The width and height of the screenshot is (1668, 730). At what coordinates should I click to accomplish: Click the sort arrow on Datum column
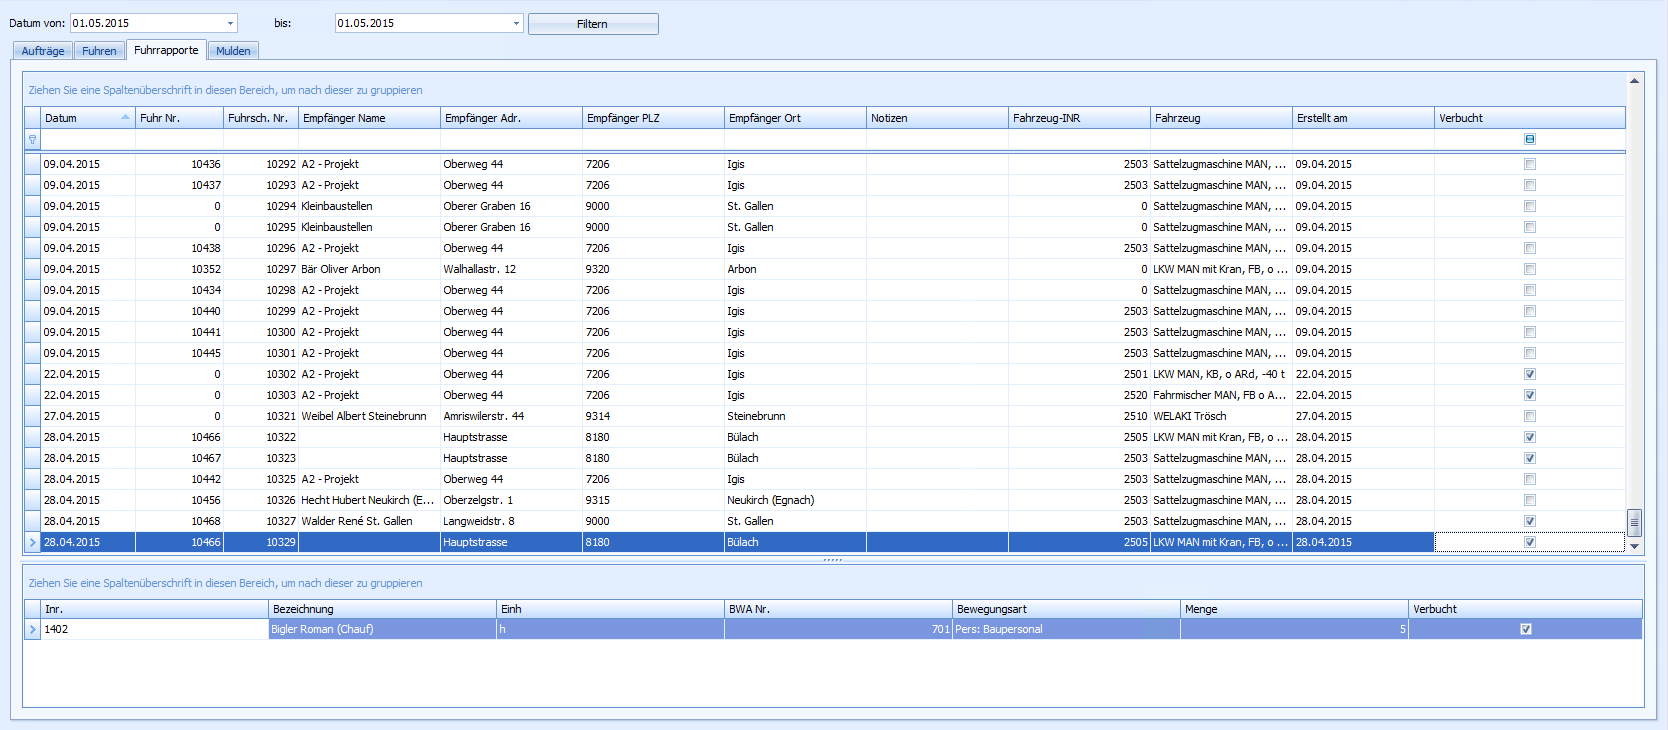coord(125,118)
